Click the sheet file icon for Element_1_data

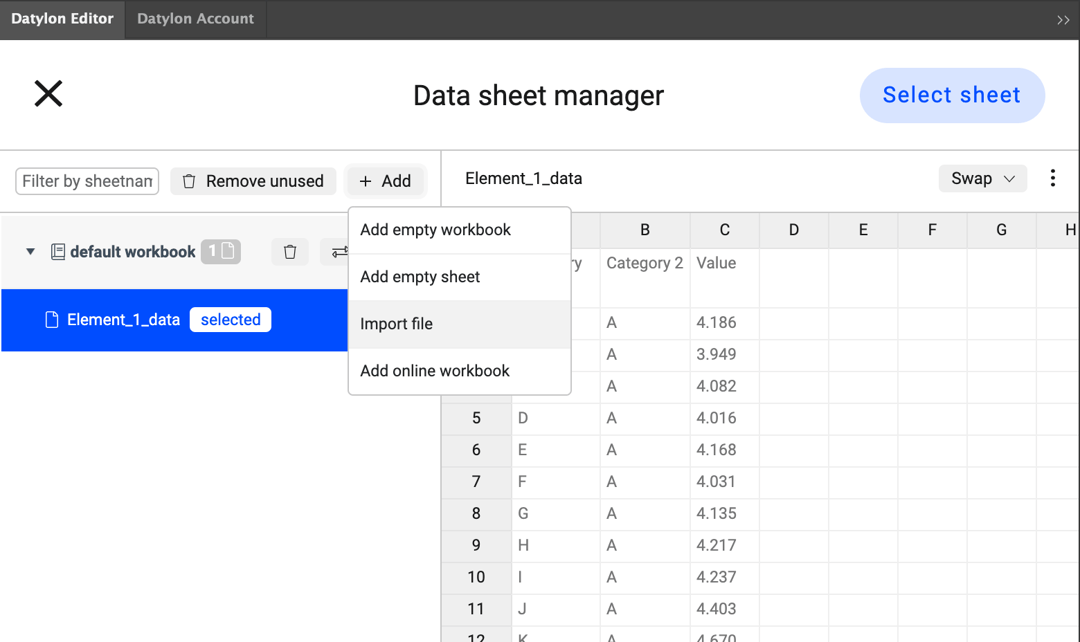click(x=52, y=320)
